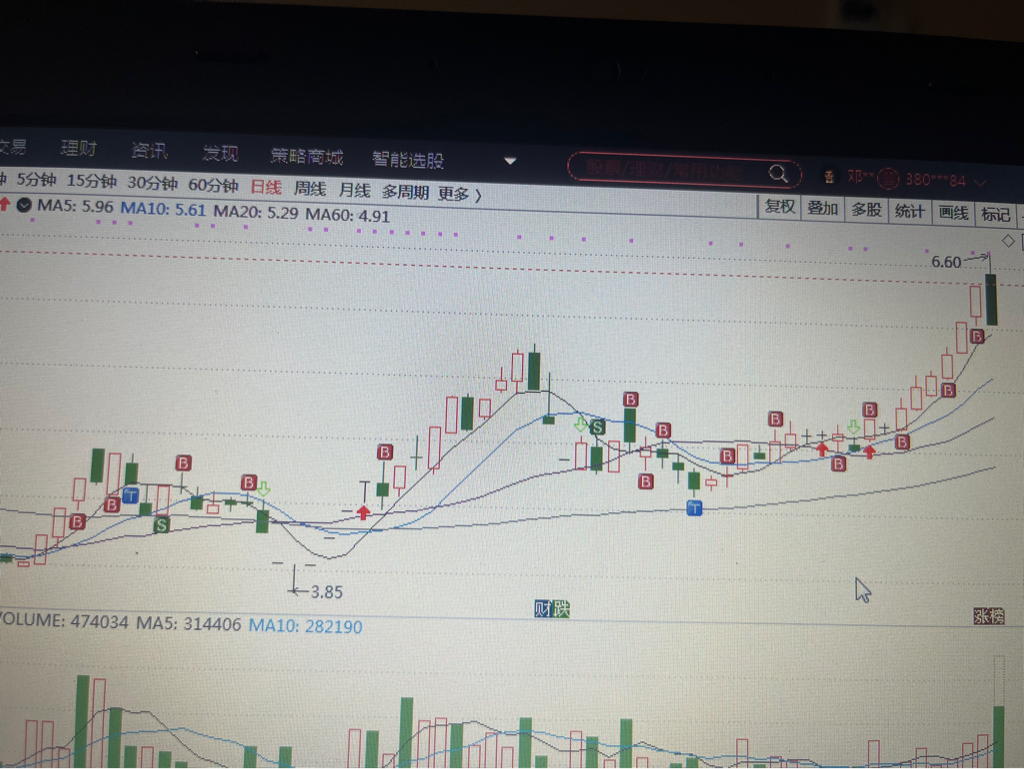Screen dimensions: 1024x769
Task: Switch to the 5分钟 period tab
Action: point(36,180)
